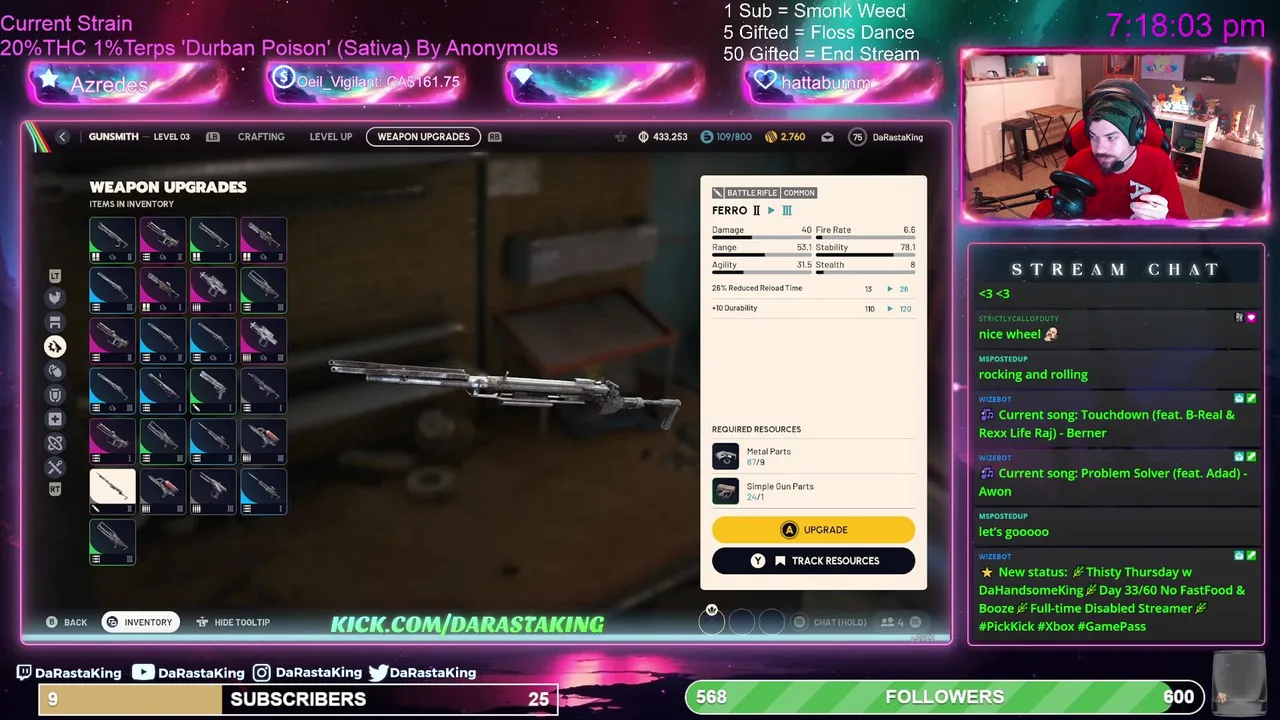
Task: Select the bandage category icon in sidebar
Action: coord(55,443)
